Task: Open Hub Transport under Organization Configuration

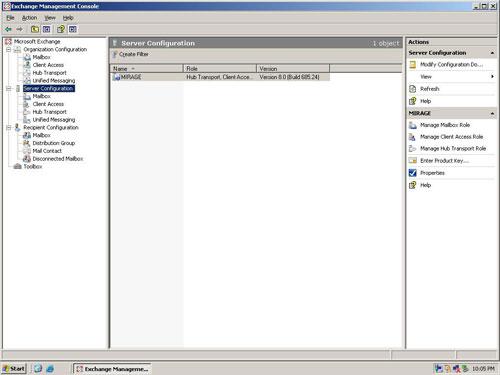Action: click(x=49, y=73)
